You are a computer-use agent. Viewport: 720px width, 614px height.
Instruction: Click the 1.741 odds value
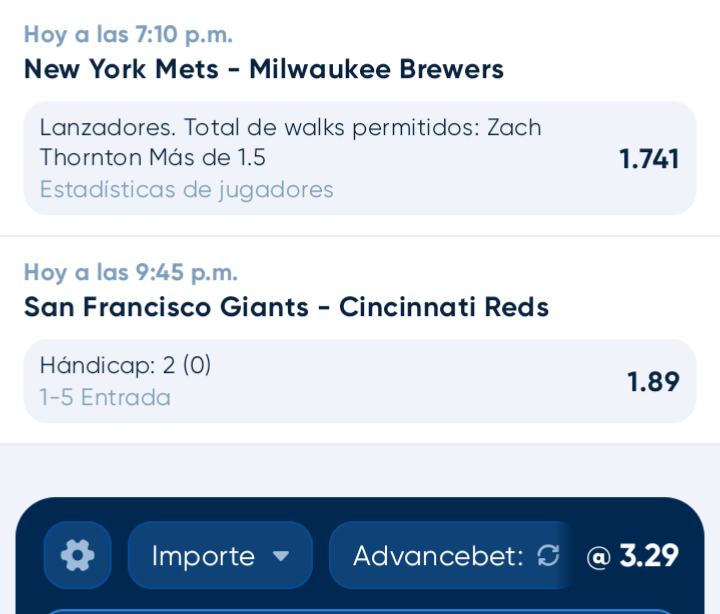[x=649, y=159]
